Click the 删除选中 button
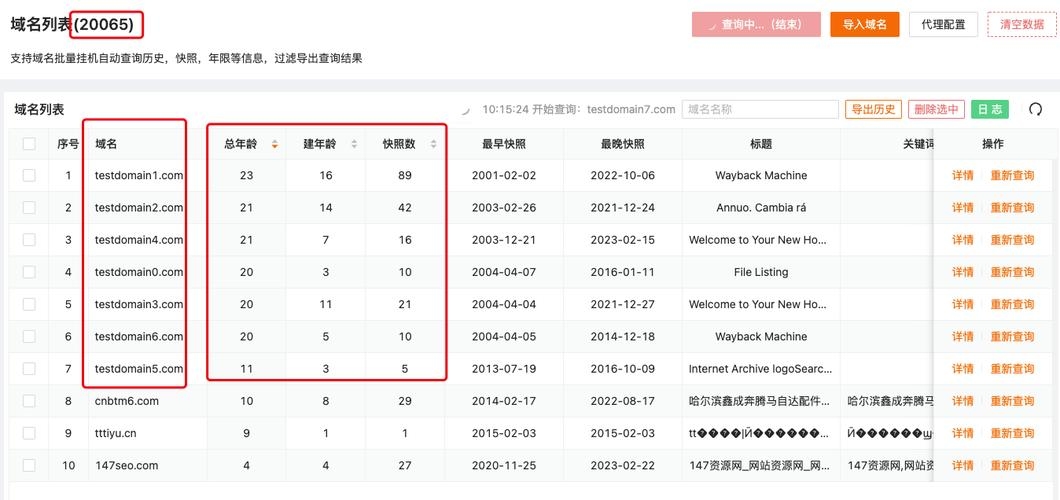Viewport: 1060px width, 500px height. (936, 109)
